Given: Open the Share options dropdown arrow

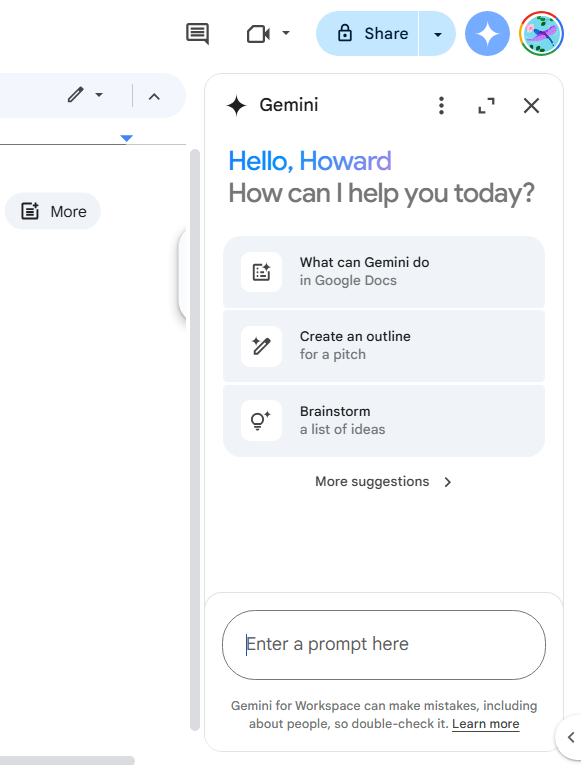Looking at the screenshot, I should 438,34.
